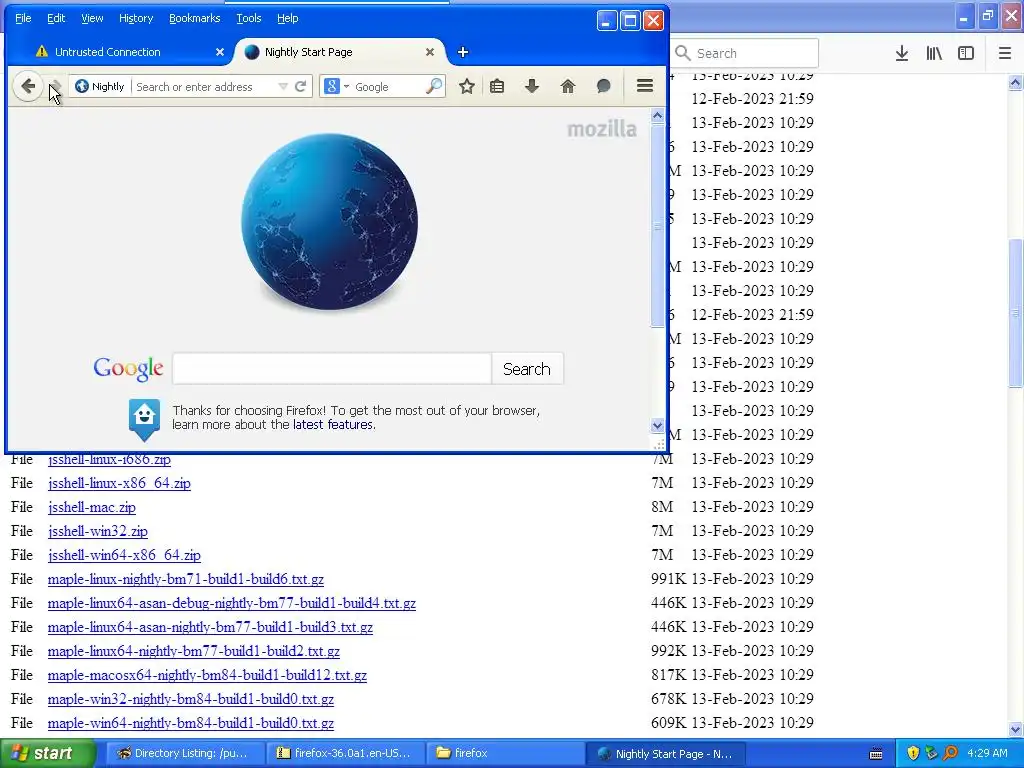Click the snippet house icon beside the Firefox message
This screenshot has height=768, width=1024.
coord(144,419)
